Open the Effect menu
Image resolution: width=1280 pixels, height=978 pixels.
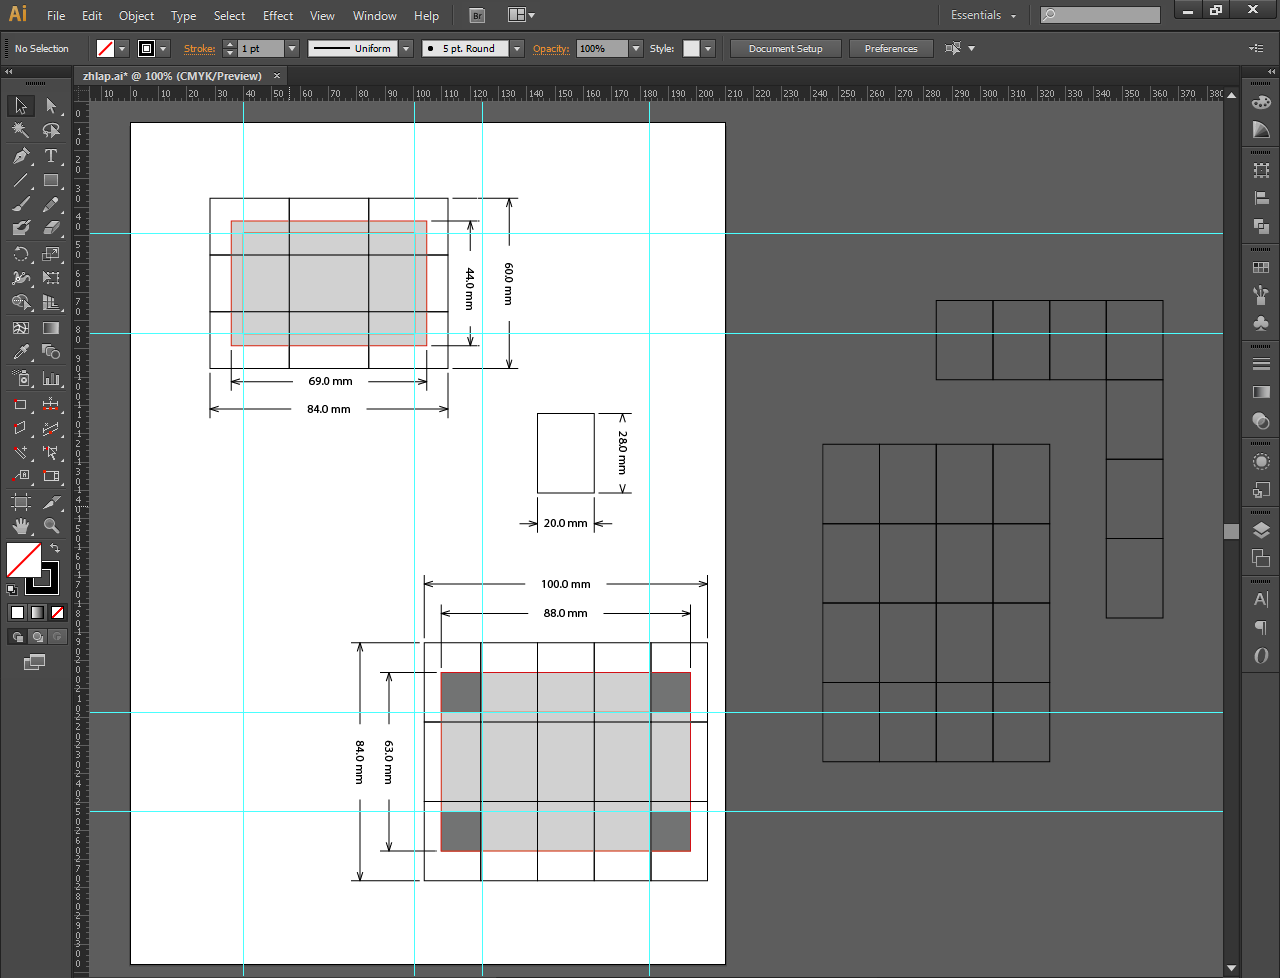tap(278, 16)
